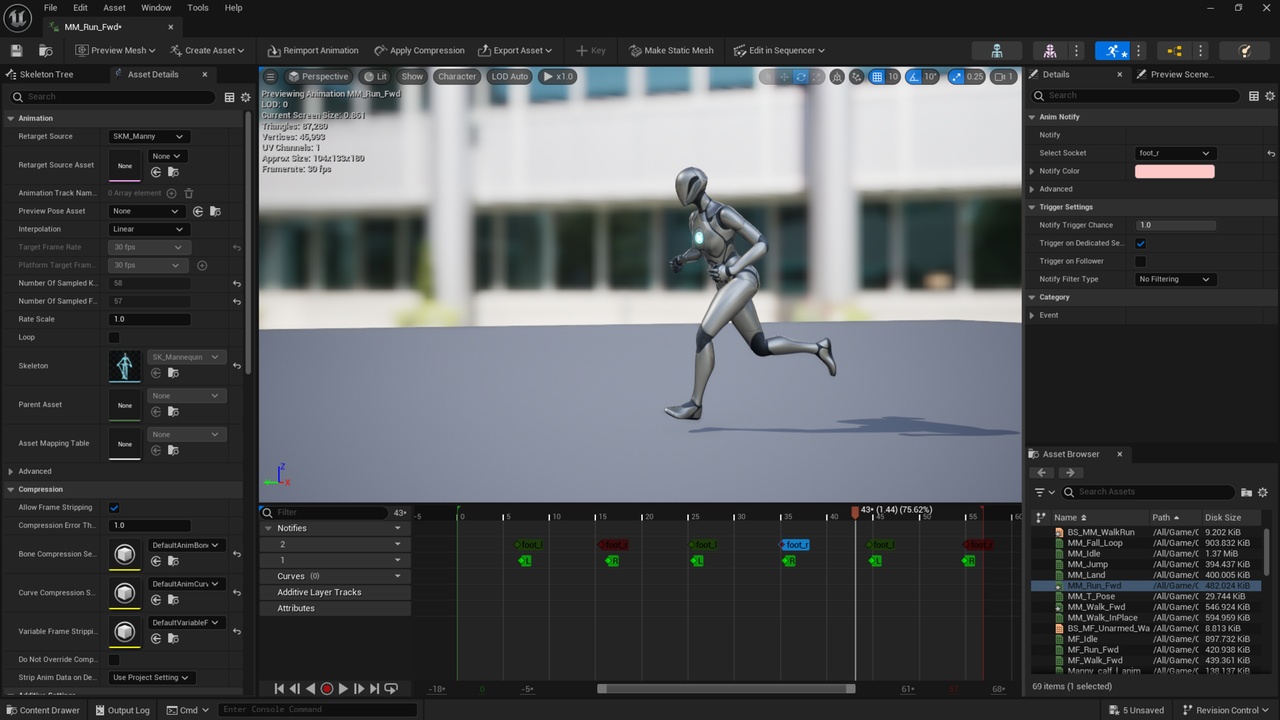Open the Preview Pose Asset dropdown

147,211
